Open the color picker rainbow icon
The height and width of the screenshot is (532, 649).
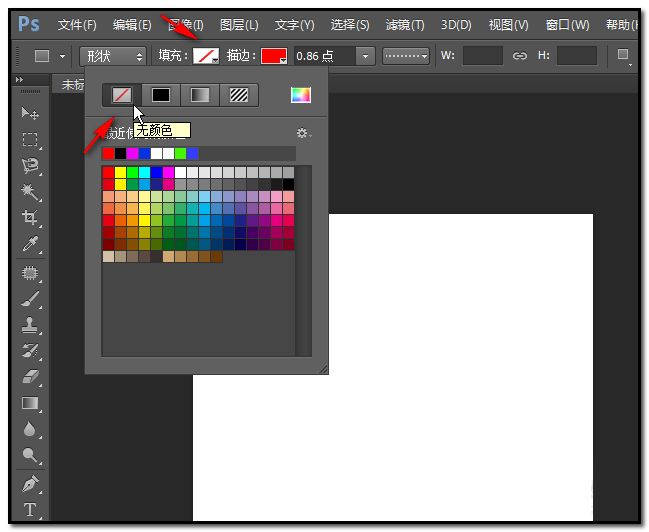tap(300, 96)
